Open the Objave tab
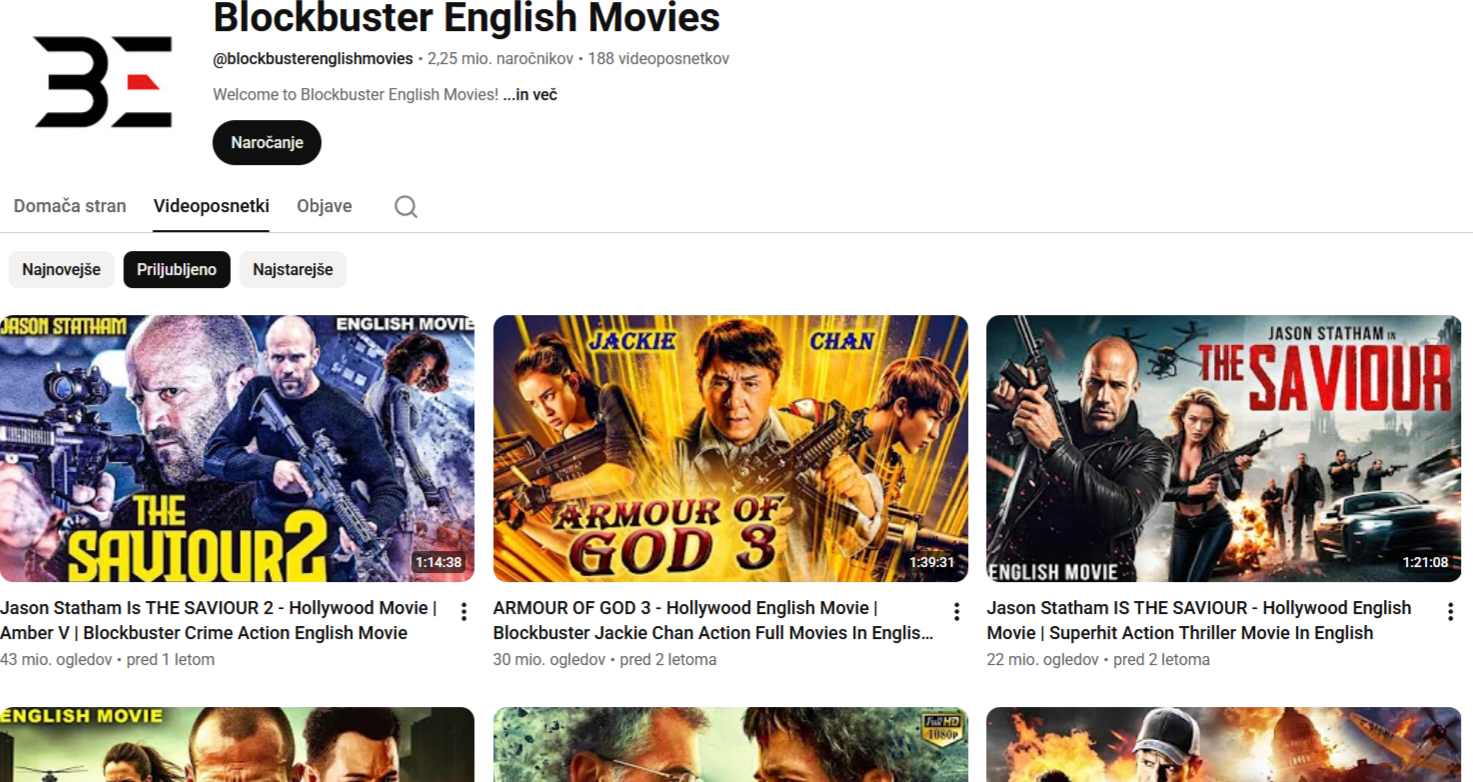Image resolution: width=1473 pixels, height=782 pixels. 324,206
